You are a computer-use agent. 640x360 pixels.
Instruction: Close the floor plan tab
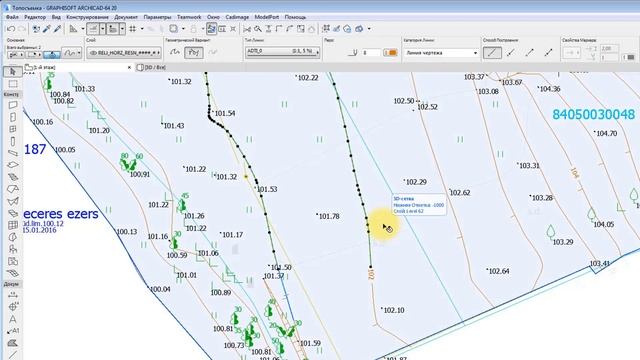[129, 67]
